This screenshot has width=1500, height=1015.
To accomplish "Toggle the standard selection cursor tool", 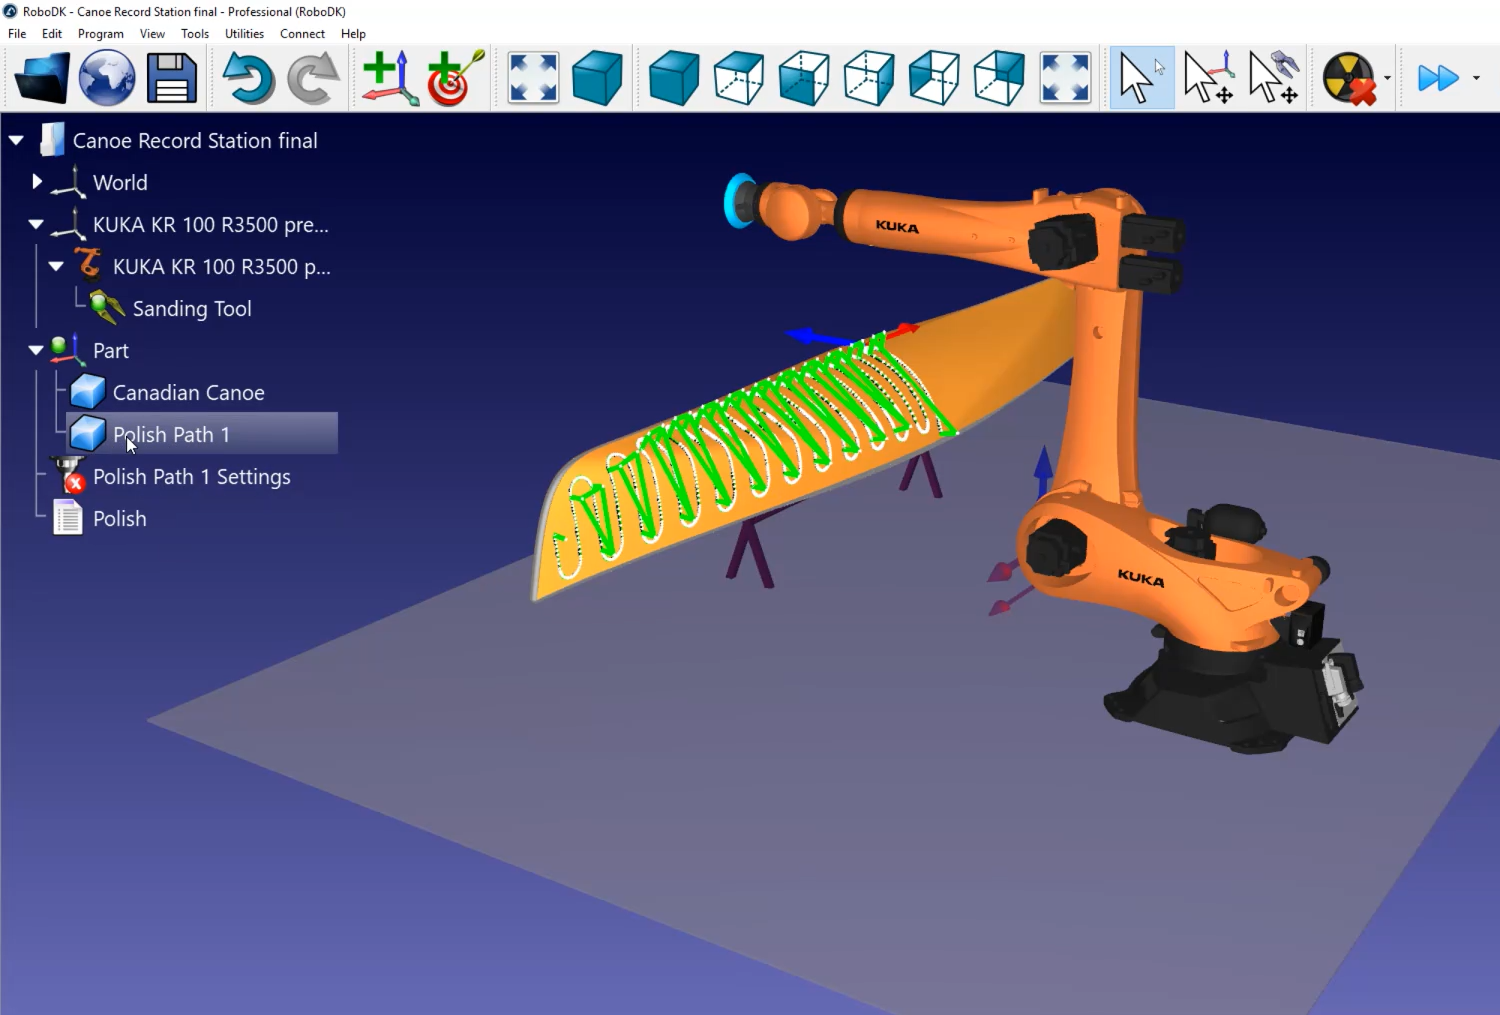I will click(1140, 77).
